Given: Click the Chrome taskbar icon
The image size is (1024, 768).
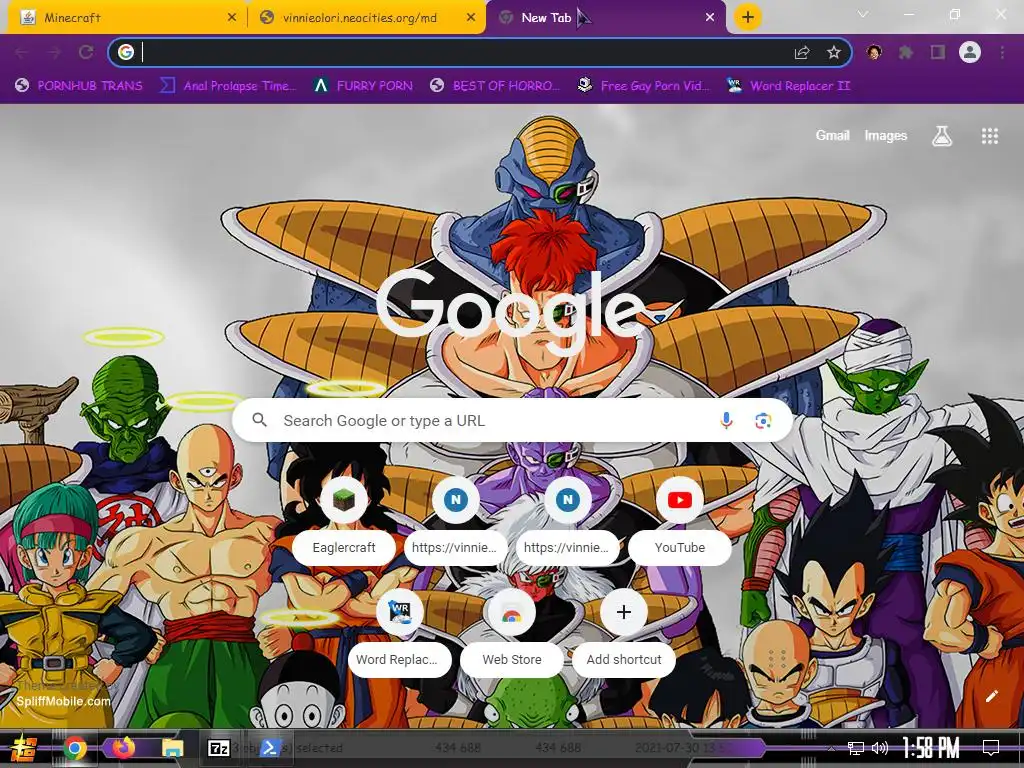Looking at the screenshot, I should click(x=75, y=748).
